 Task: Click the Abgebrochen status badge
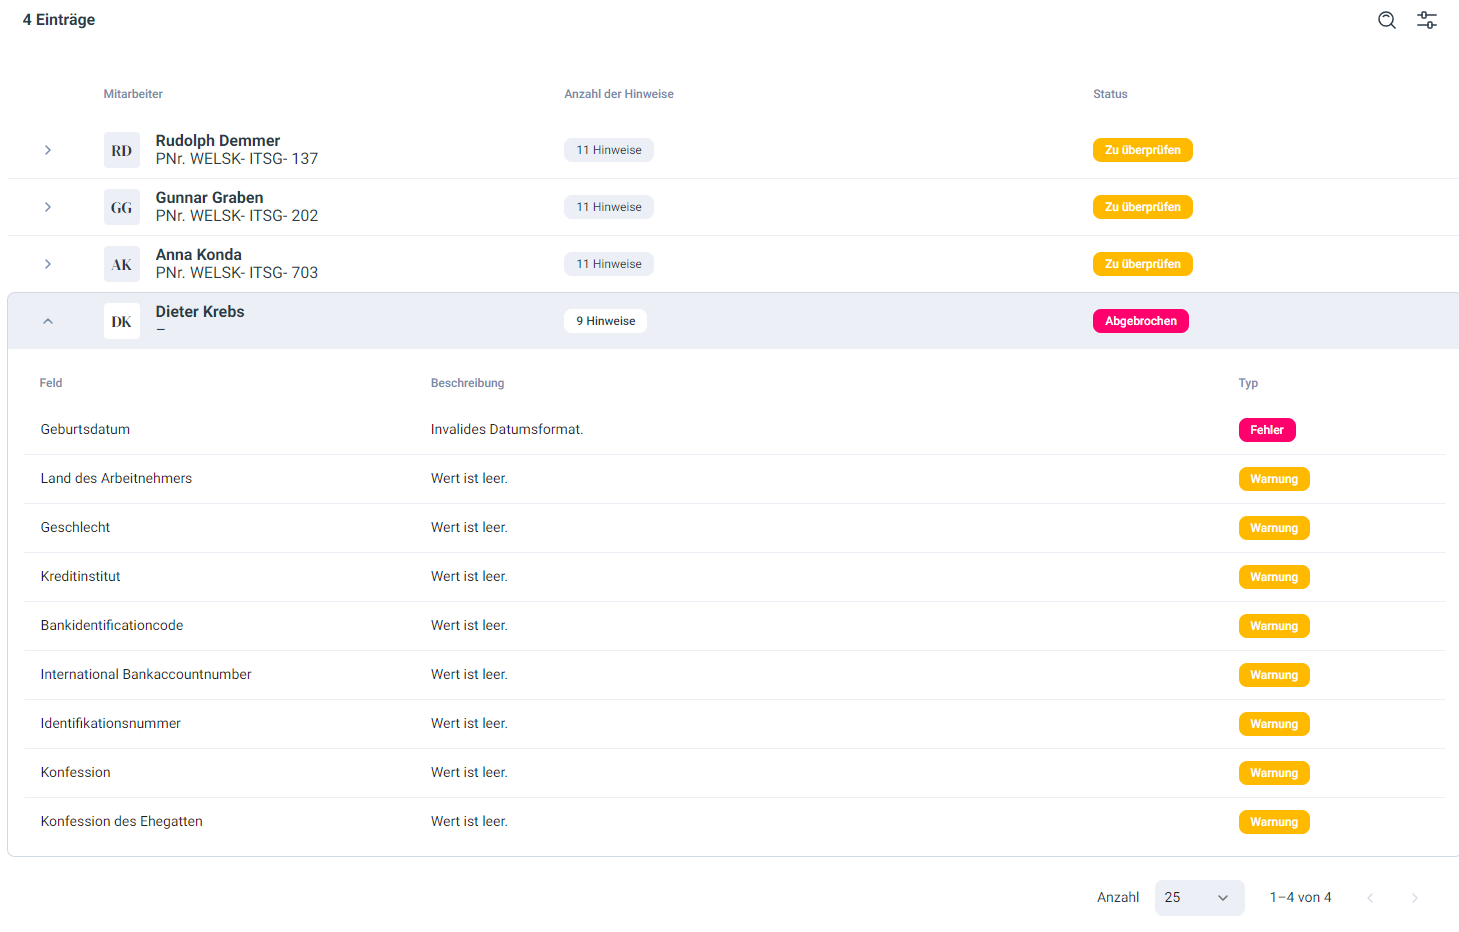tap(1140, 321)
